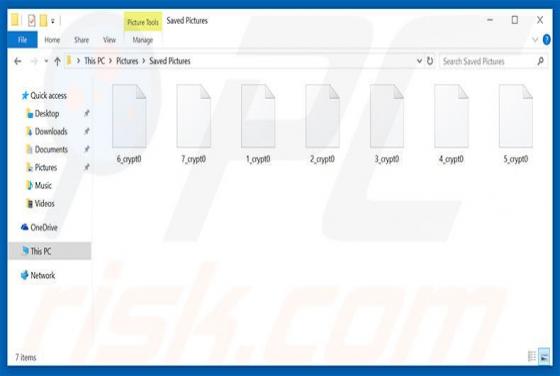
Task: Expand the ribbon with the chevron
Action: coord(535,40)
